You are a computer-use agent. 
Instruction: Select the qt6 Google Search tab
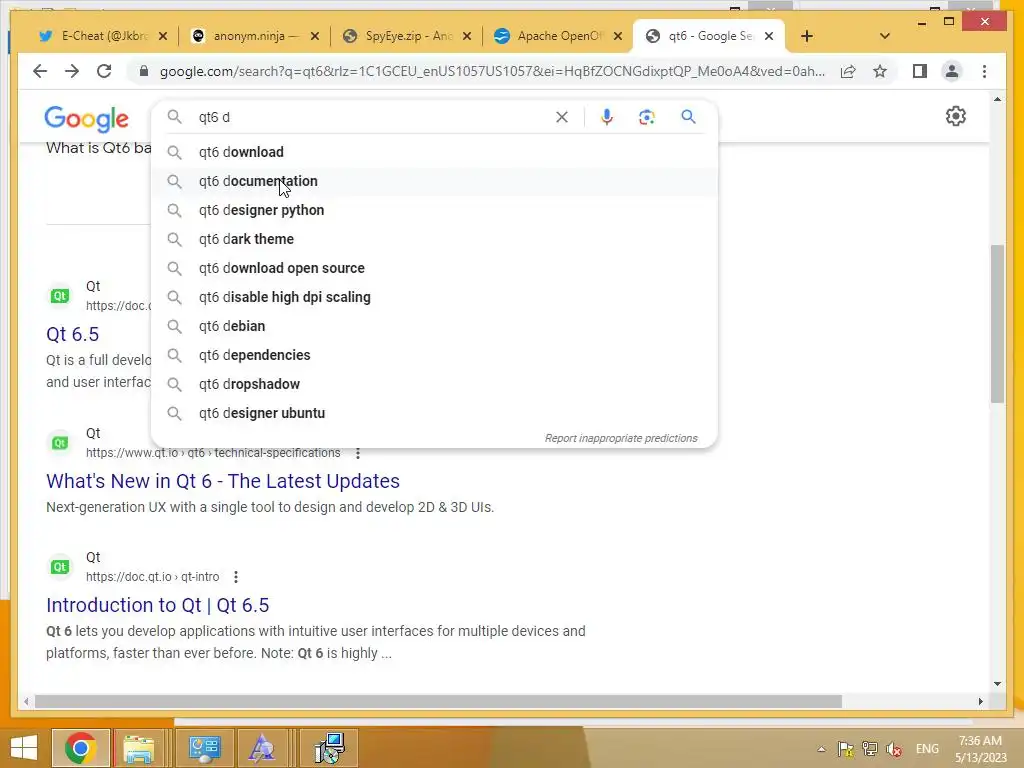[709, 36]
